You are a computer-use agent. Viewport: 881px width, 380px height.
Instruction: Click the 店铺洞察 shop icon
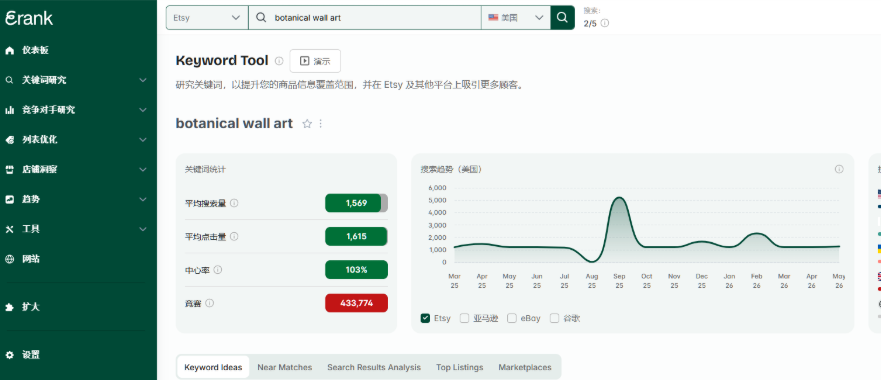[9, 170]
